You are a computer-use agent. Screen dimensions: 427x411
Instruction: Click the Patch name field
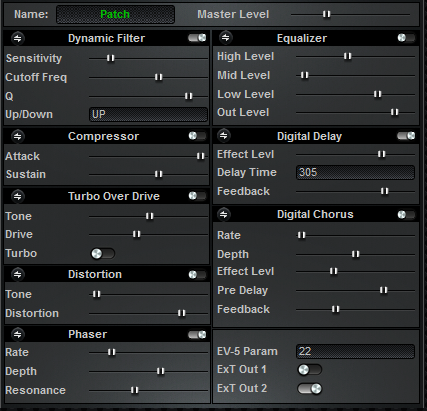pos(115,14)
